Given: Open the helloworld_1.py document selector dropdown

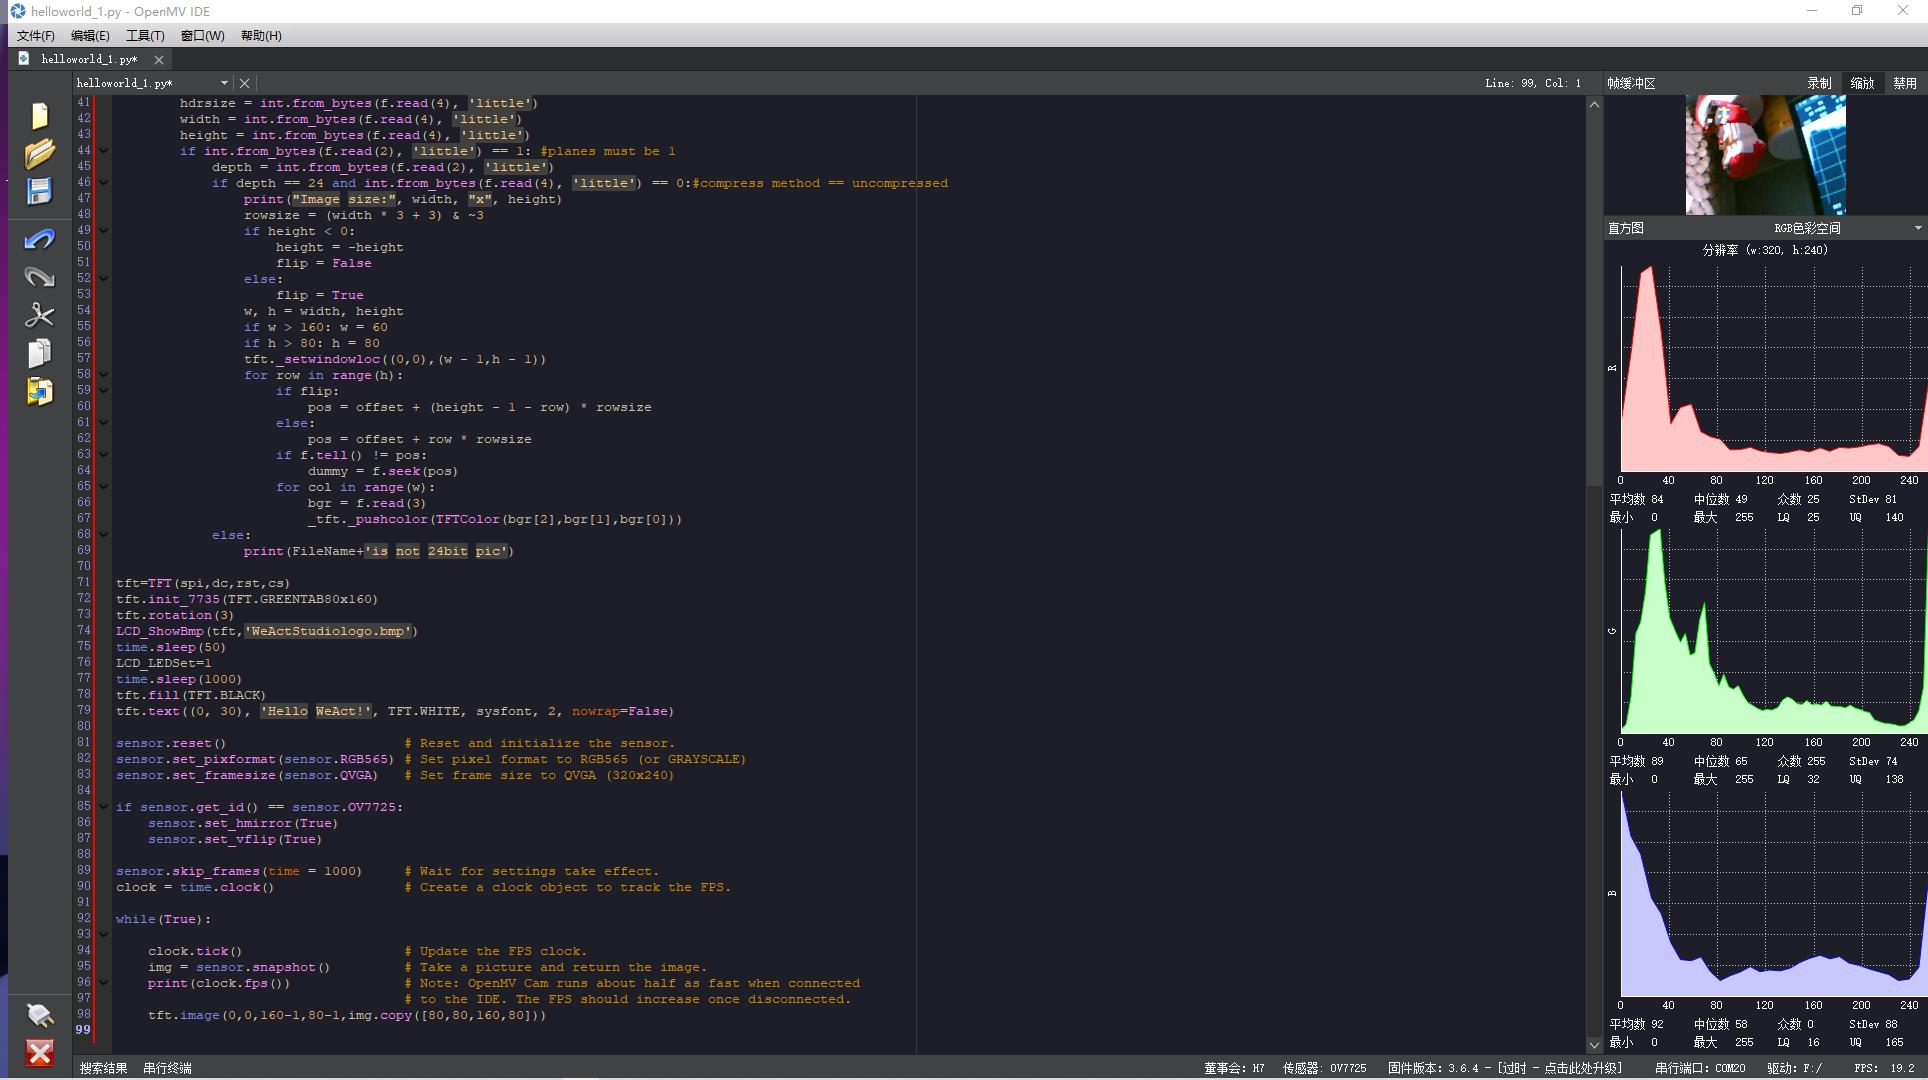Looking at the screenshot, I should pos(223,83).
